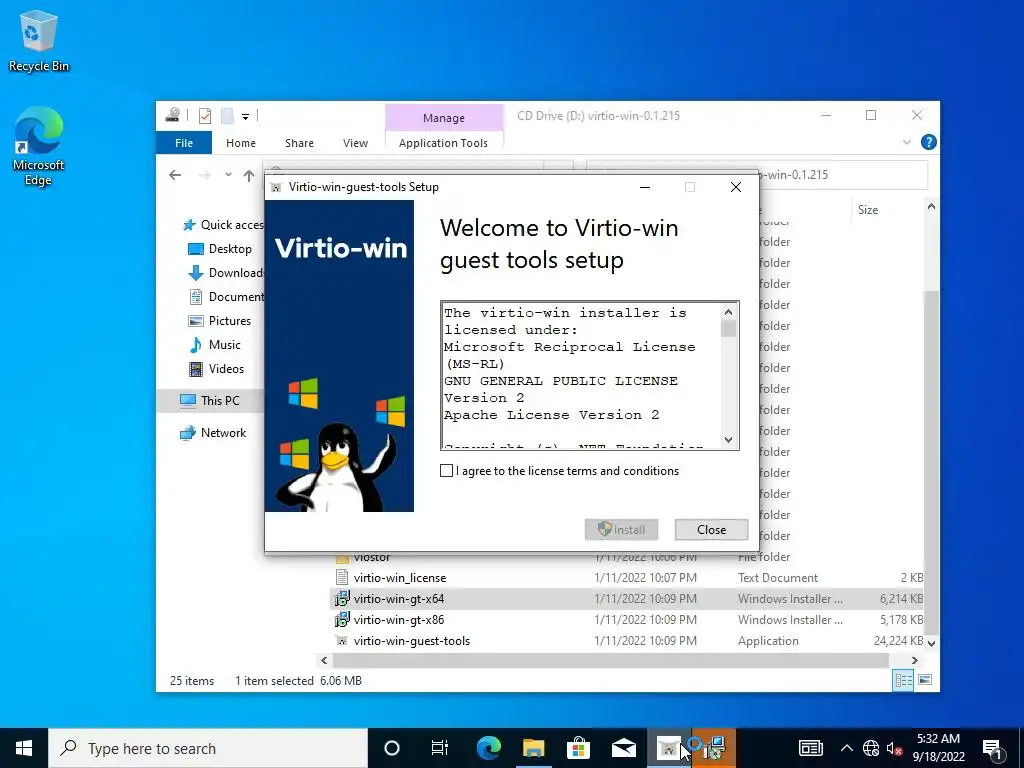
Task: Click the Install button in setup
Action: point(621,530)
